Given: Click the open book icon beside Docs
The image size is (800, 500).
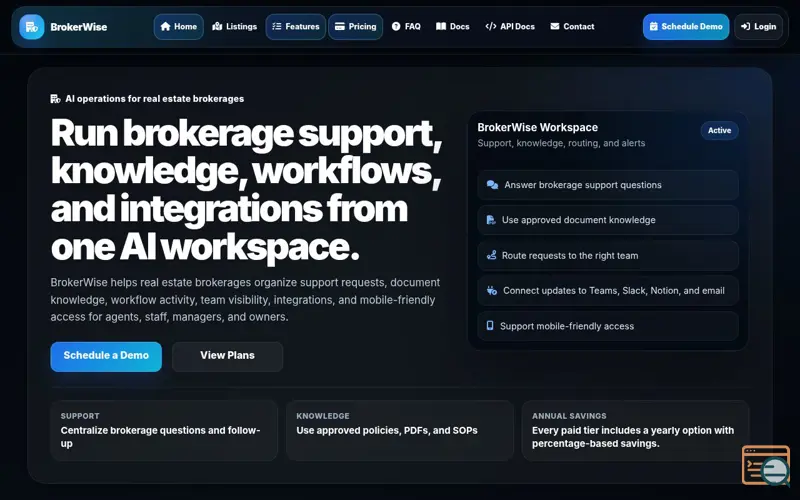Looking at the screenshot, I should tap(441, 27).
